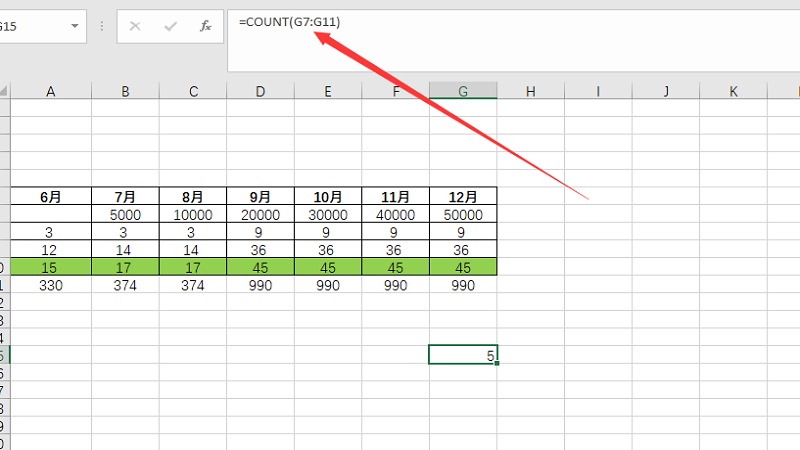Click the Cancel (X) formula icon
Image resolution: width=800 pixels, height=450 pixels.
136,26
